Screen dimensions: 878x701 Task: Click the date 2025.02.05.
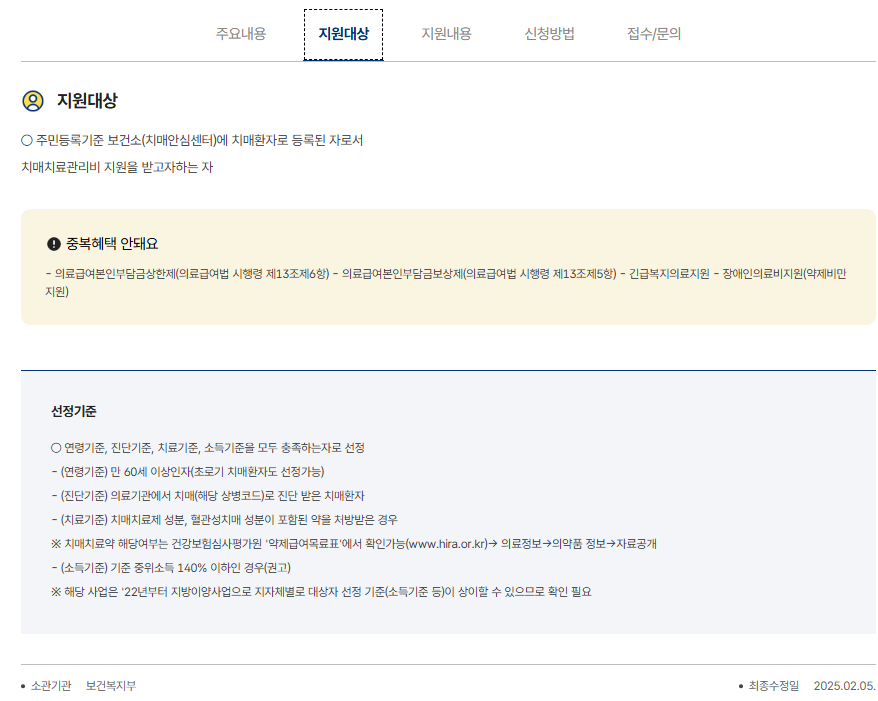click(844, 686)
